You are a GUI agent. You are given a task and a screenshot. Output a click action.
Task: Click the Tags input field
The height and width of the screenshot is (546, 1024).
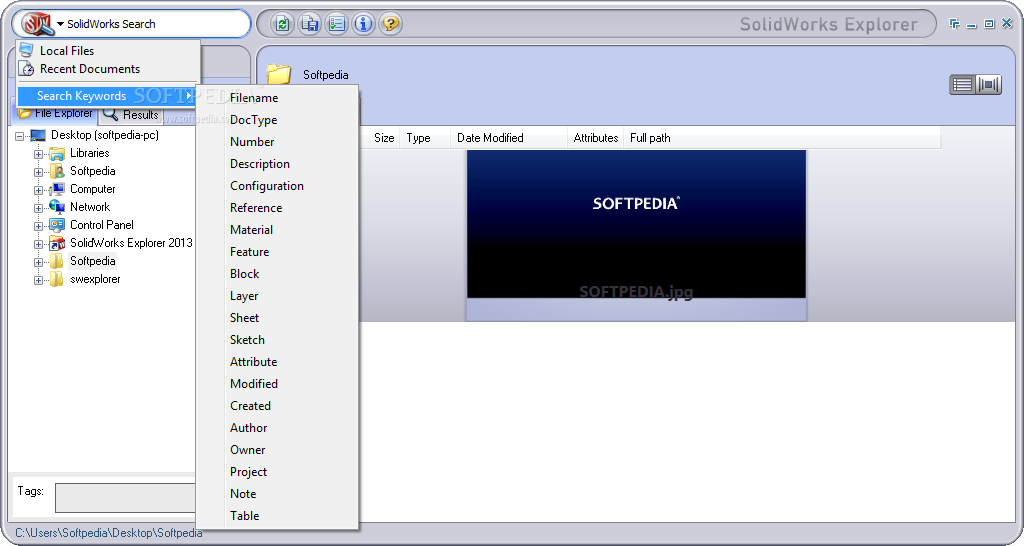(125, 498)
